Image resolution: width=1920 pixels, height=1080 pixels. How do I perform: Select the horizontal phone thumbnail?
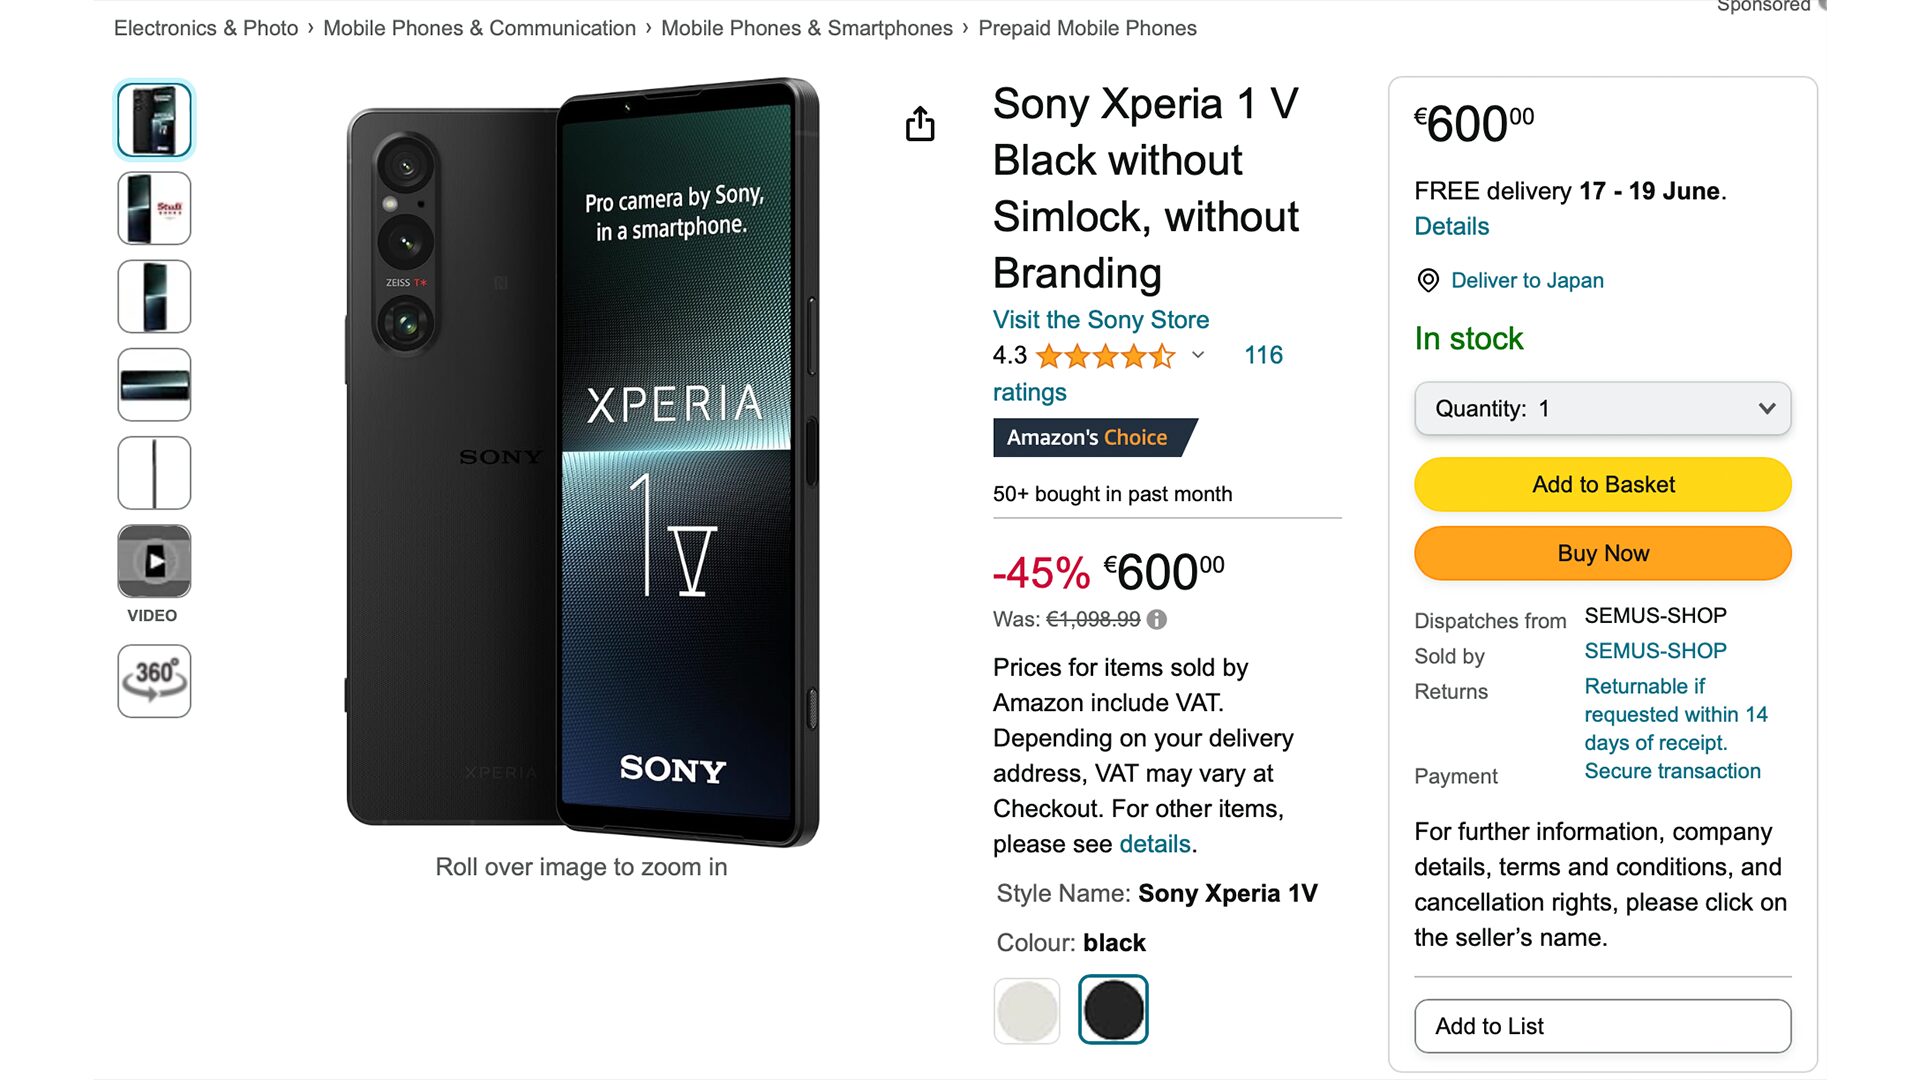coord(154,385)
